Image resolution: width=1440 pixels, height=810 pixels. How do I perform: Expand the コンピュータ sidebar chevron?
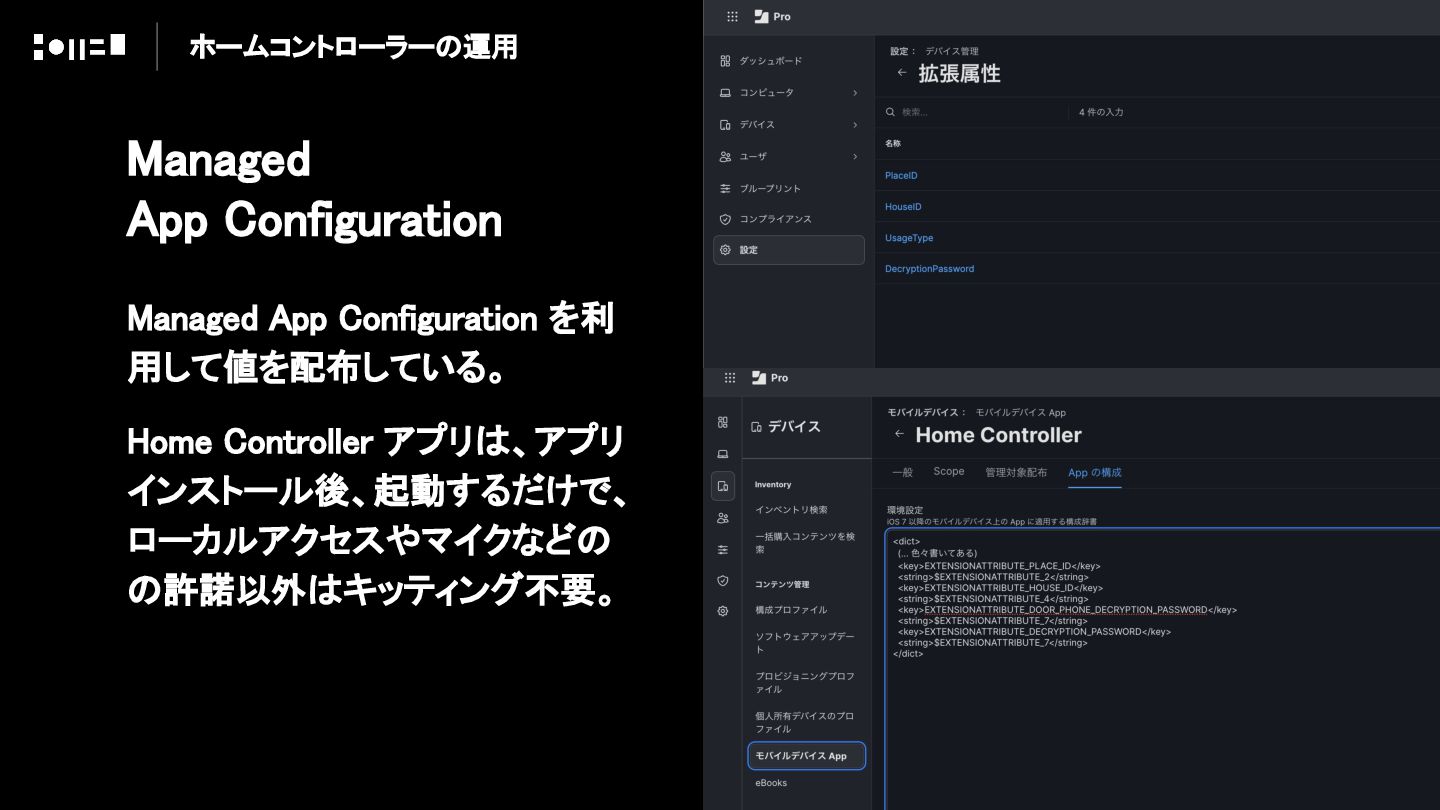tap(855, 93)
